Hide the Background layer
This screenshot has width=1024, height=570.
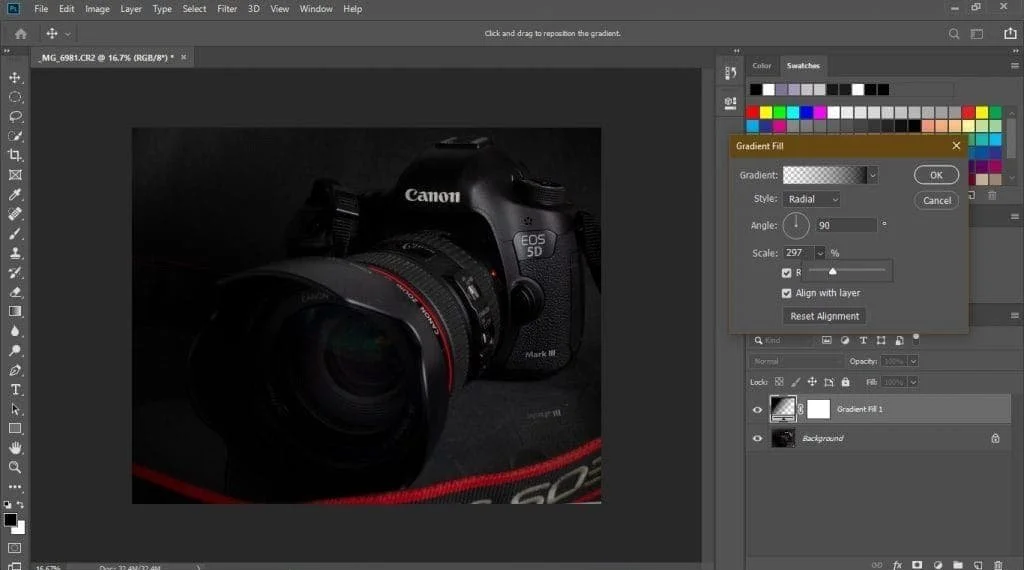(x=758, y=439)
